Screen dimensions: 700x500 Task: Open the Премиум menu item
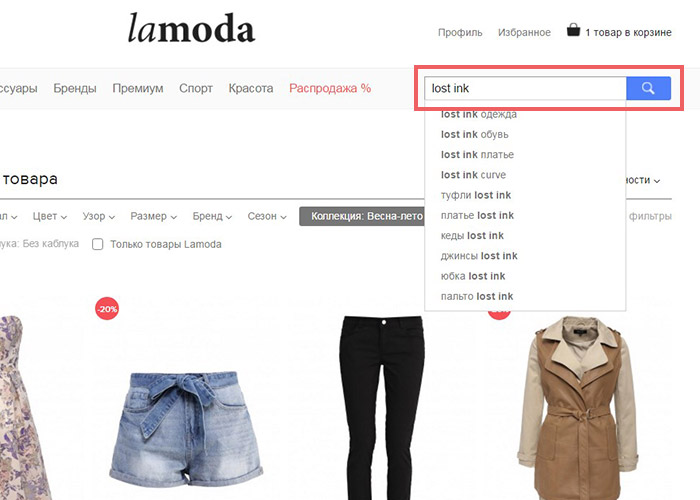click(x=138, y=88)
